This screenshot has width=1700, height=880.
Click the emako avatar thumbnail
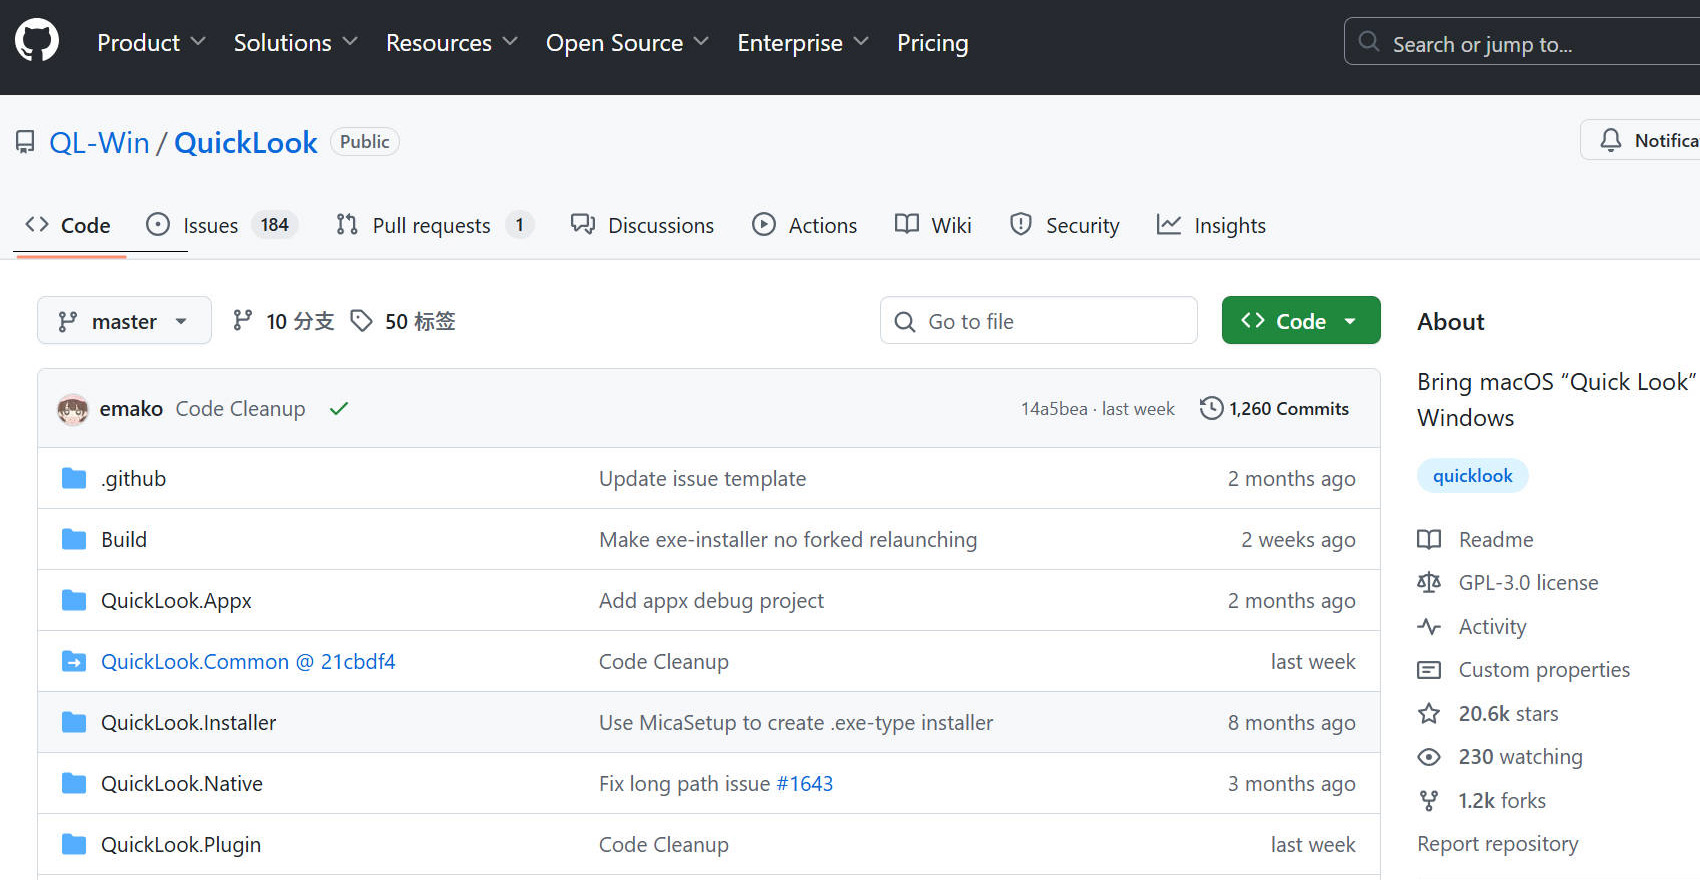point(73,409)
